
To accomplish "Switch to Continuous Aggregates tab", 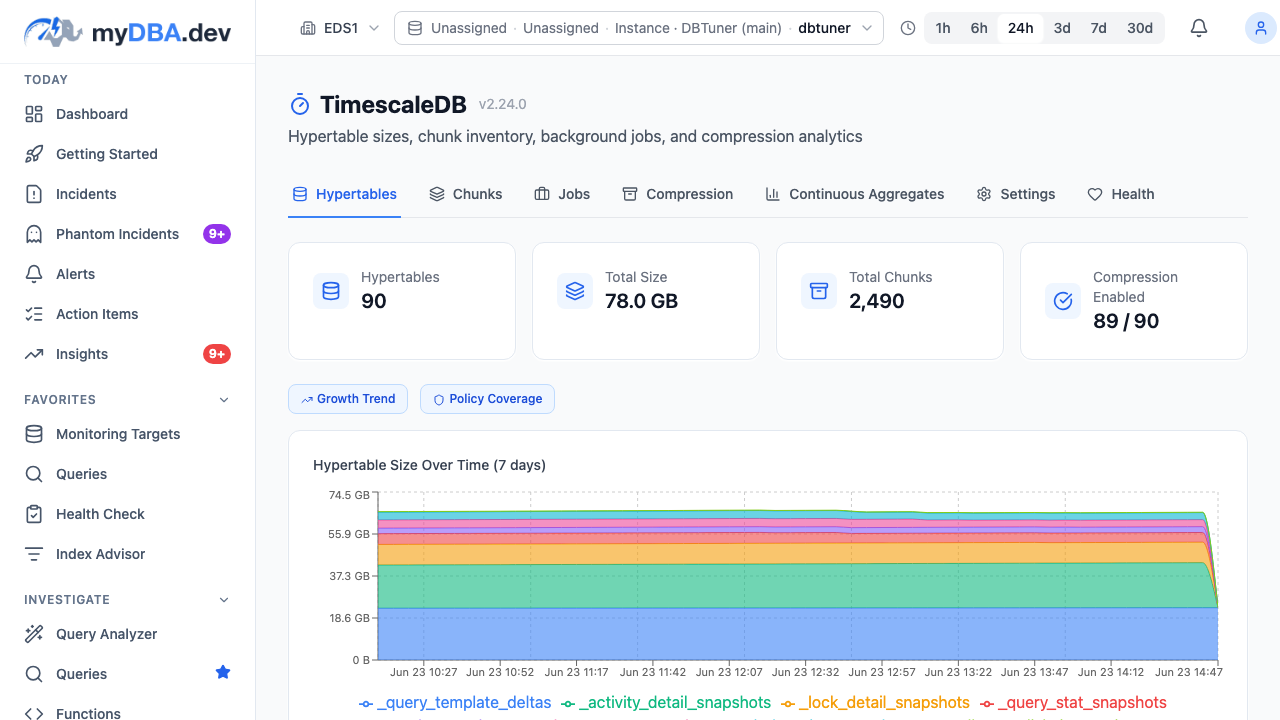I will [x=855, y=194].
